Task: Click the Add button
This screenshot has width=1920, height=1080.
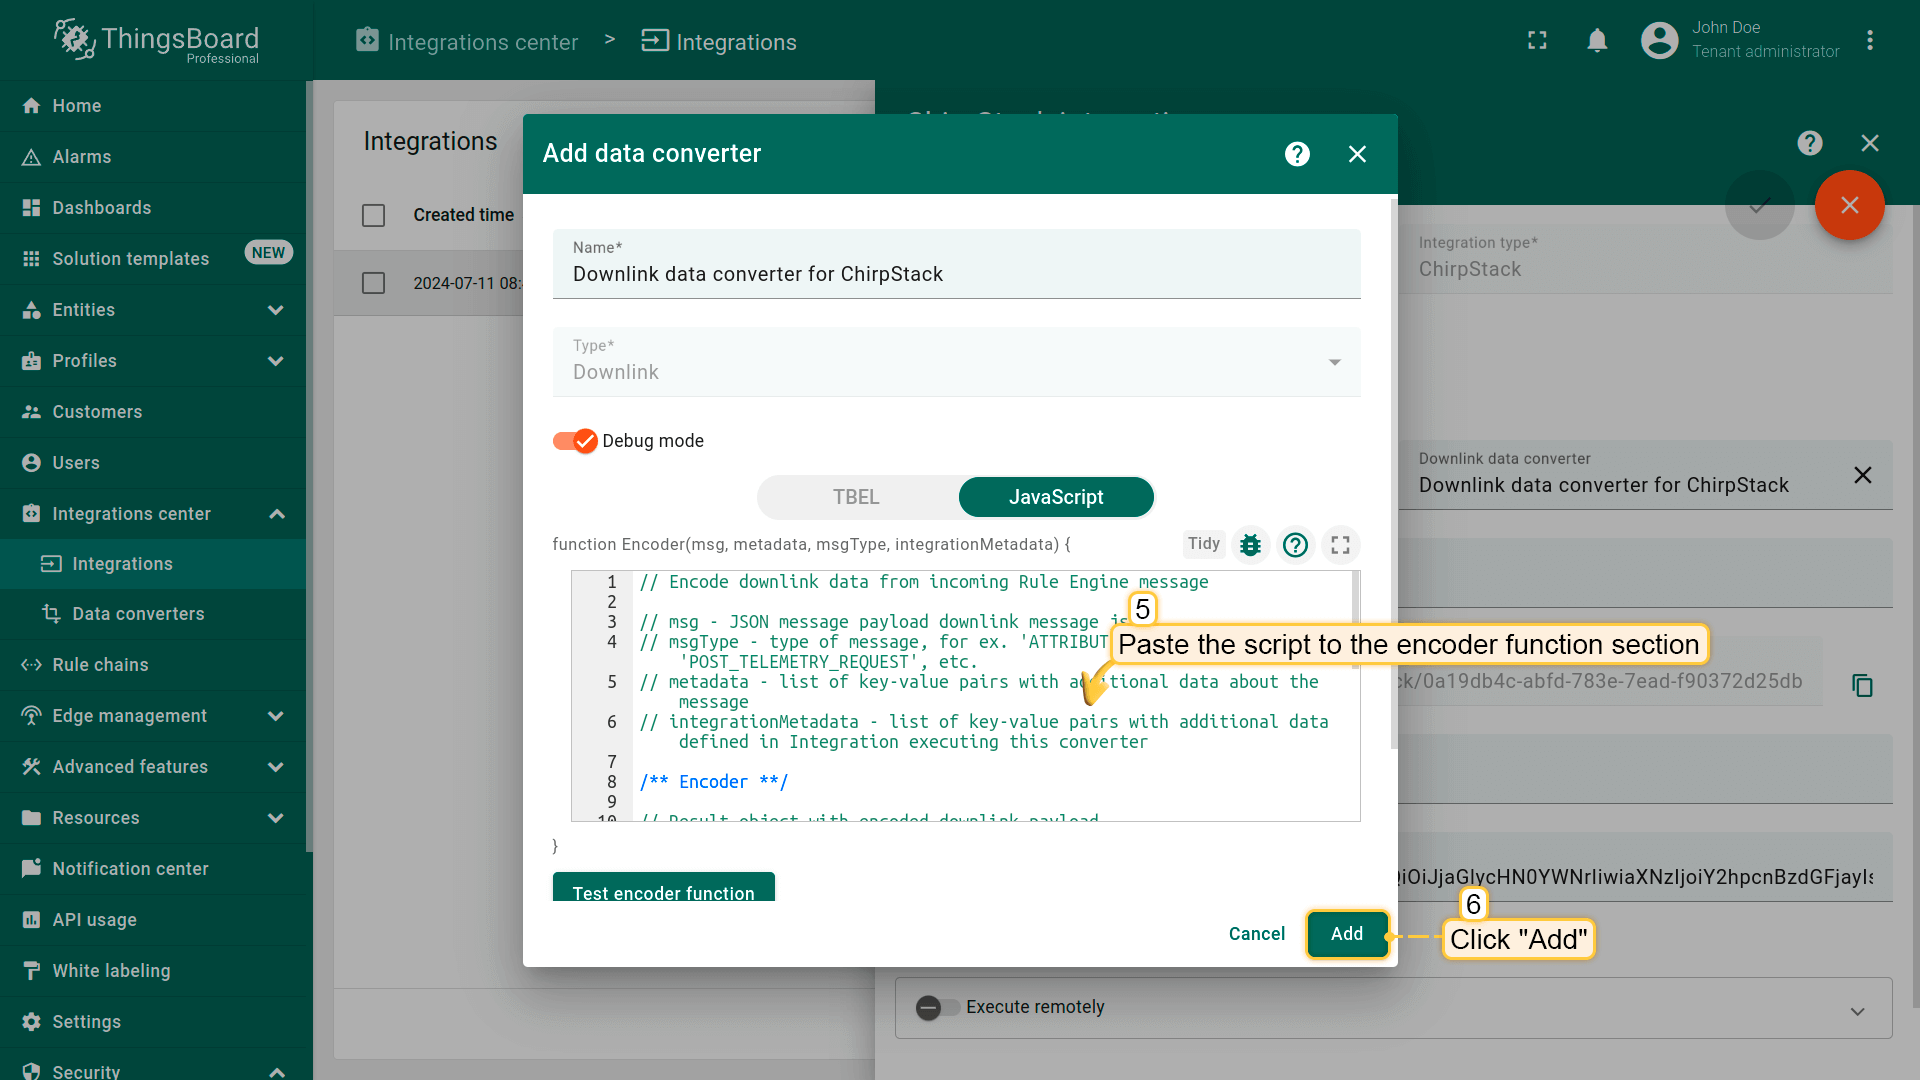Action: tap(1346, 934)
